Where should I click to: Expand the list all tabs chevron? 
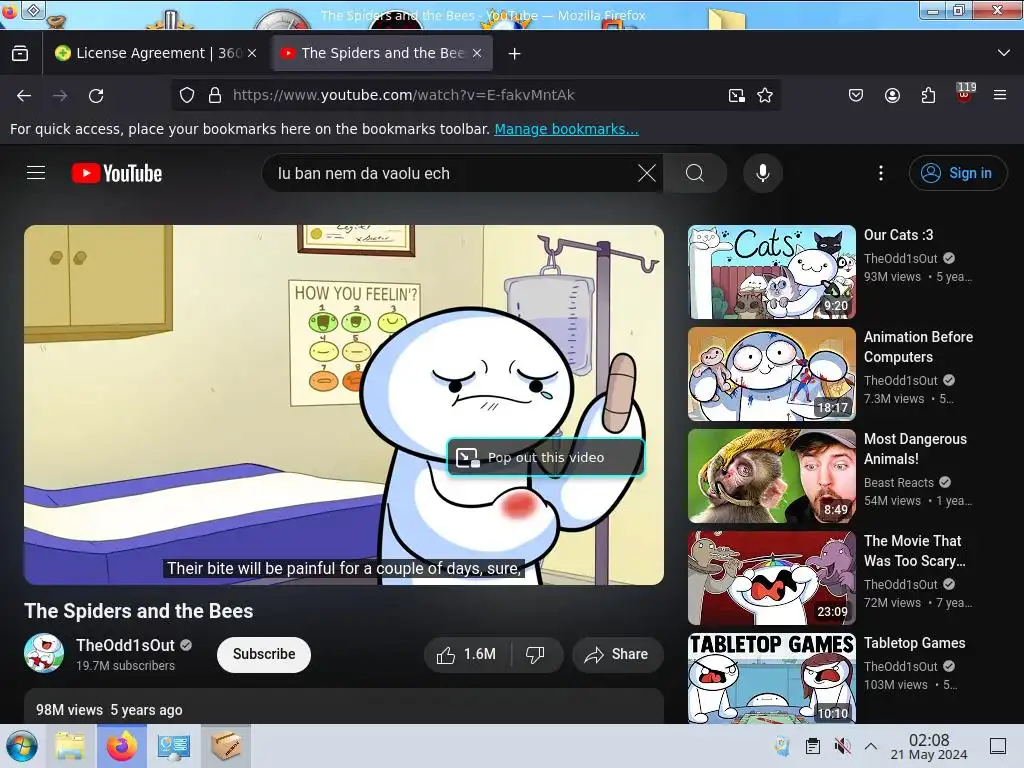click(x=1004, y=53)
